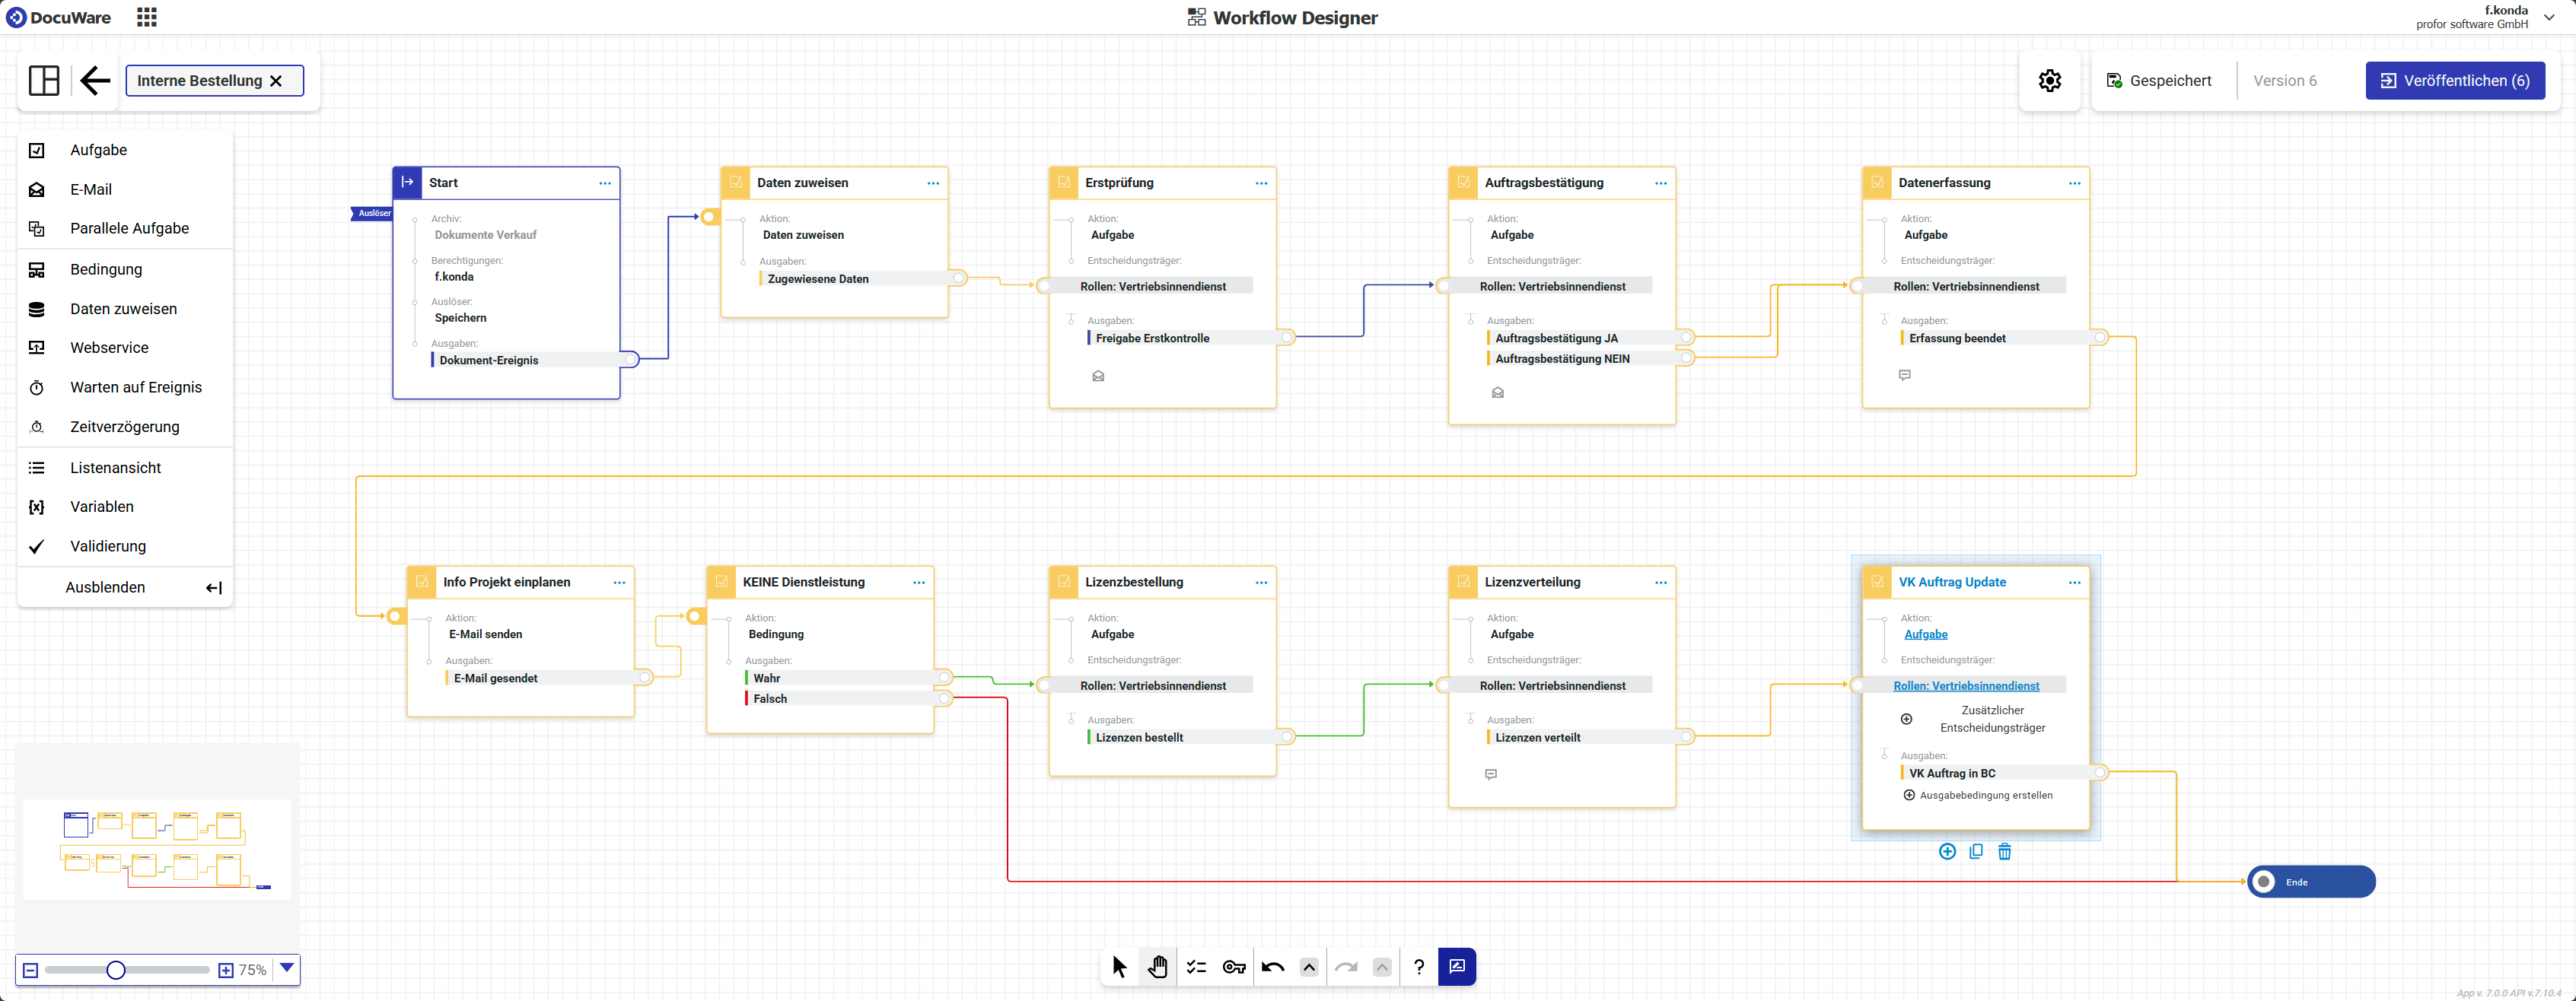Open the DocuWare apps grid
Image resolution: width=2576 pixels, height=1001 pixels.
pyautogui.click(x=147, y=17)
